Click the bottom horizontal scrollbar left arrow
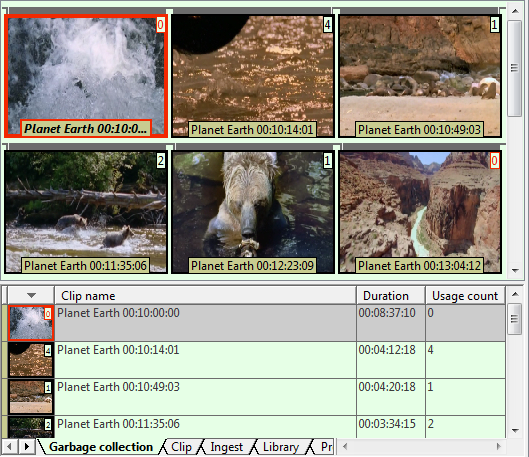Viewport: 529px width, 457px height. (345, 447)
